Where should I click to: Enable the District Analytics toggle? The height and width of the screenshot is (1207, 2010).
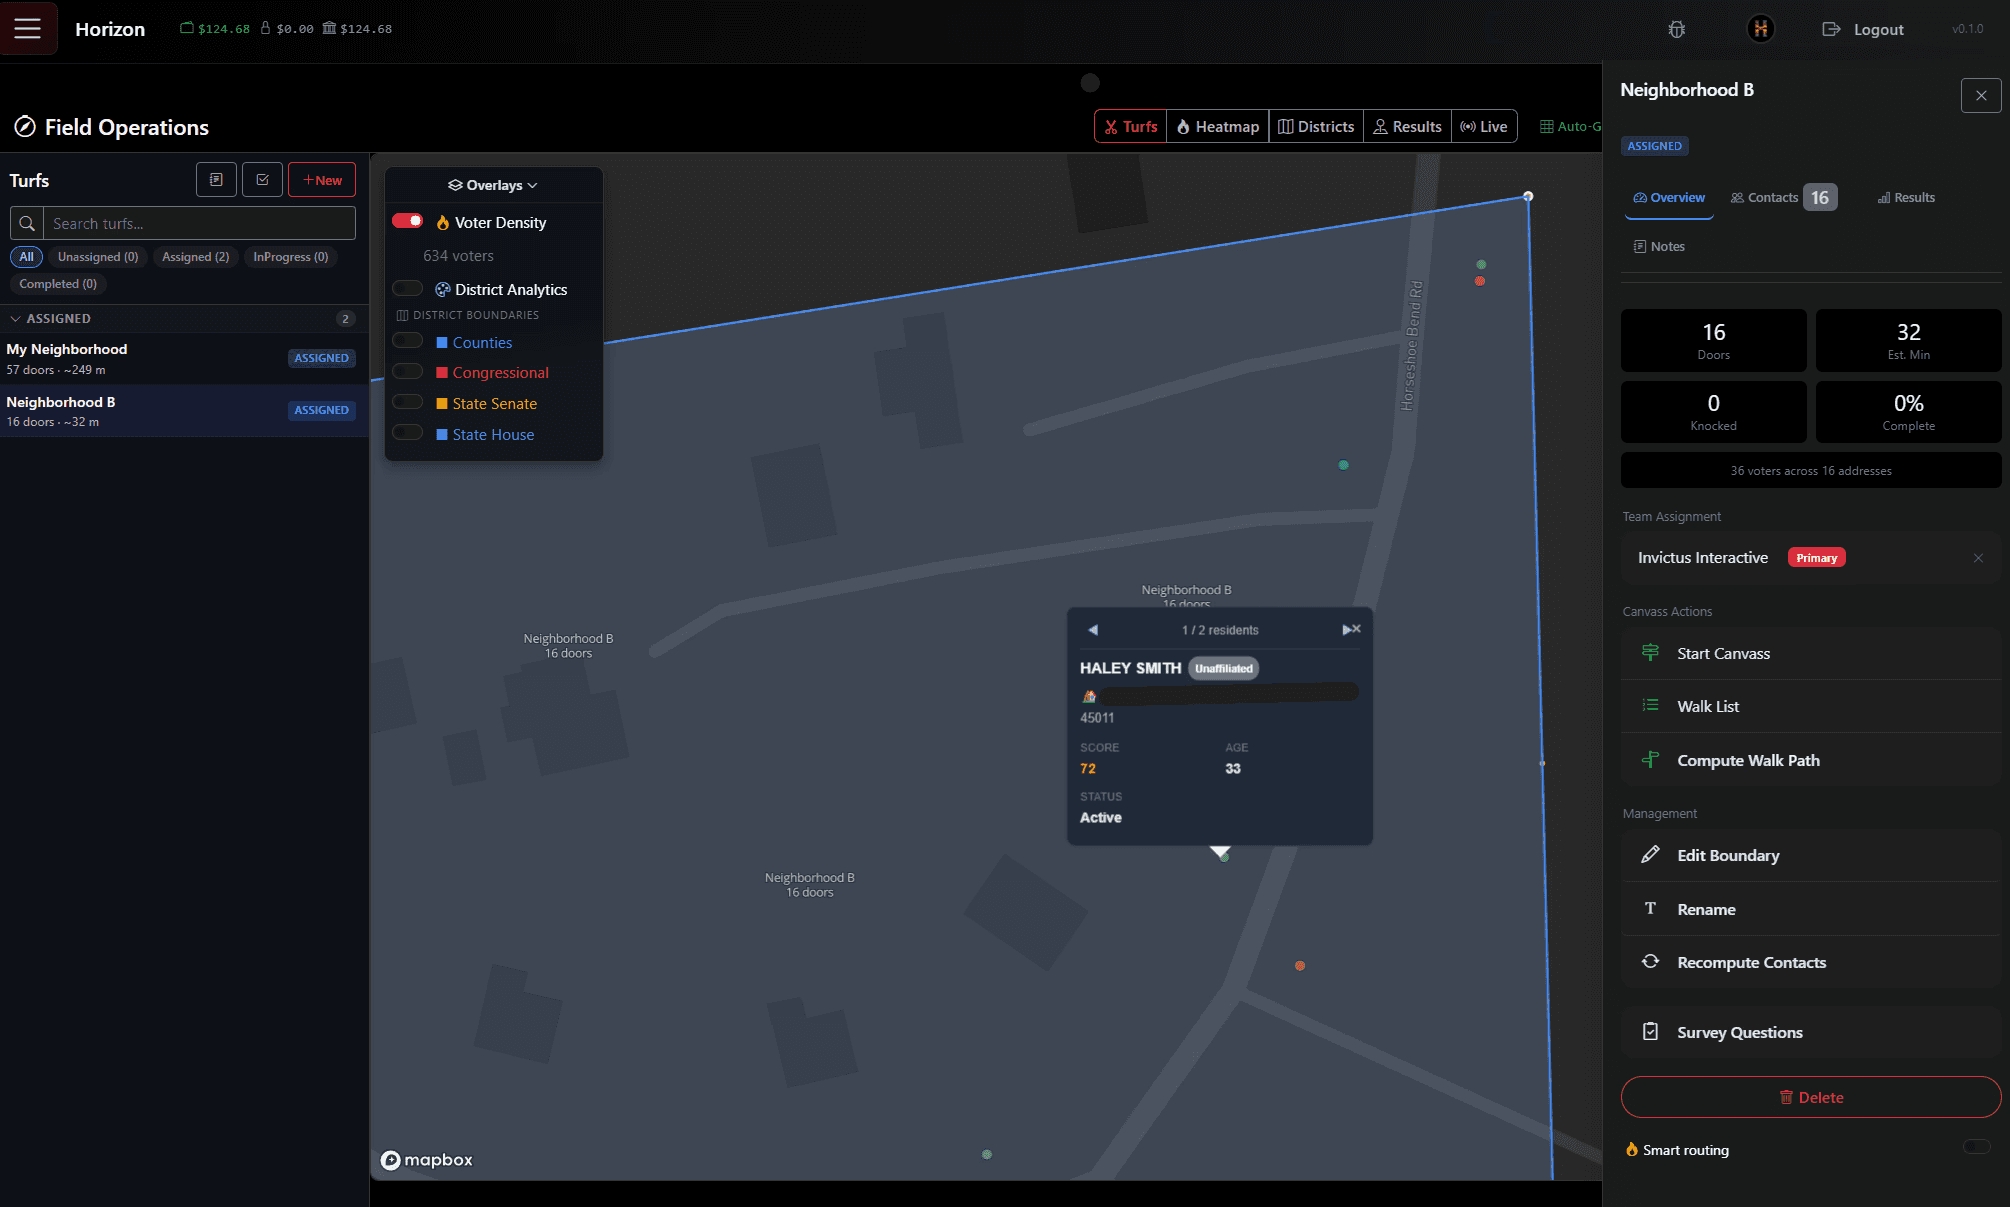click(x=408, y=289)
